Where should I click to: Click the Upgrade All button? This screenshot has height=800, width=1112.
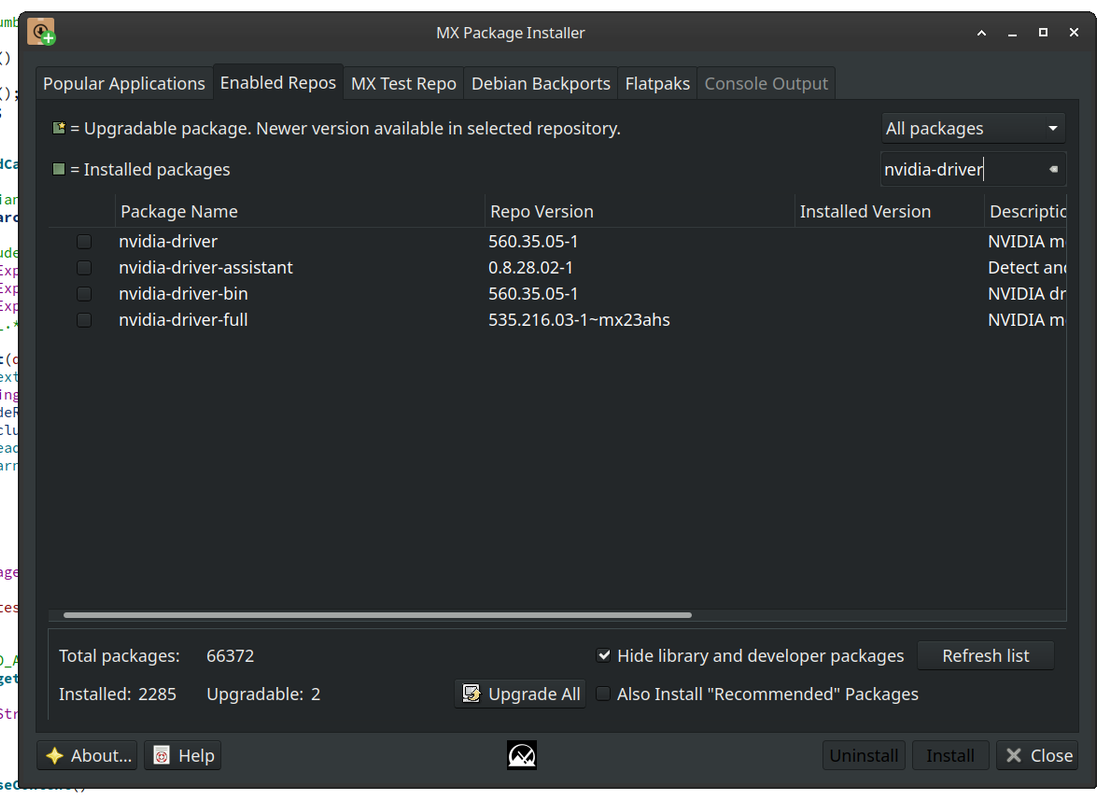click(521, 694)
